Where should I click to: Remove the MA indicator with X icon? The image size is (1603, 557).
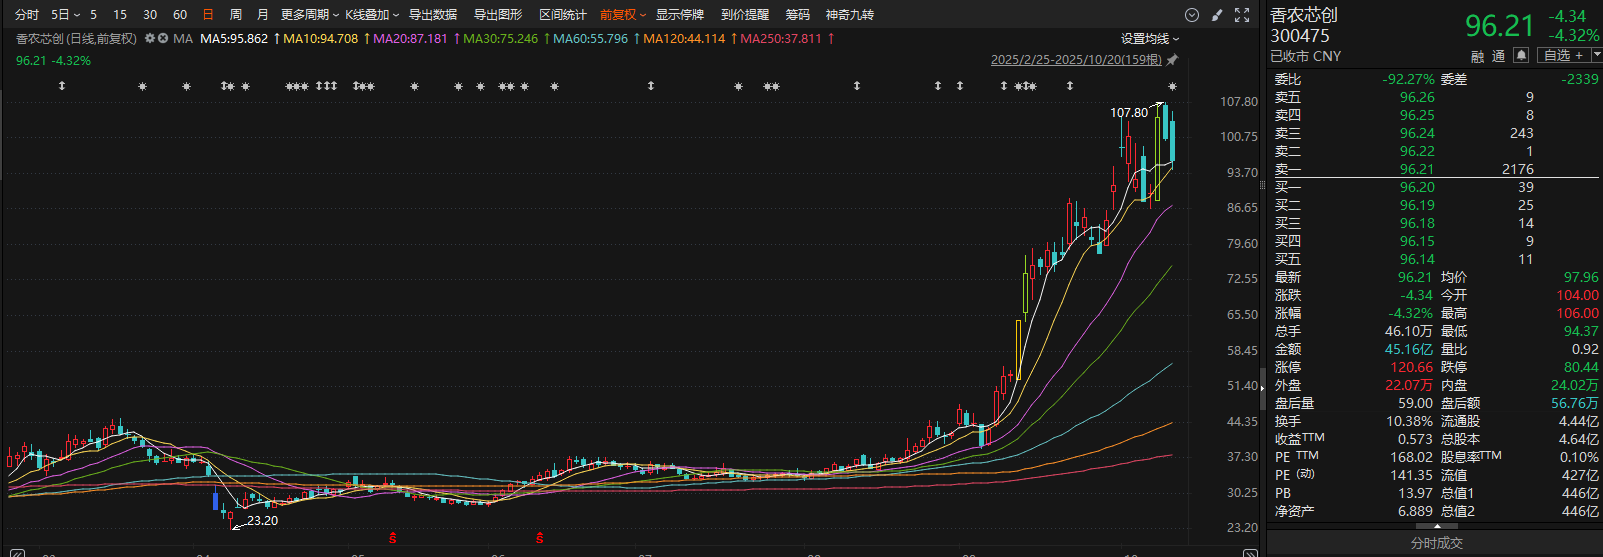coord(163,39)
